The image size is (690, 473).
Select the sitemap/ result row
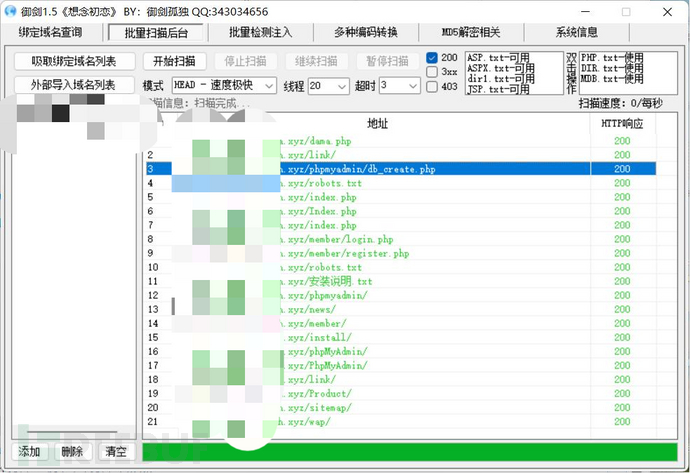401,408
